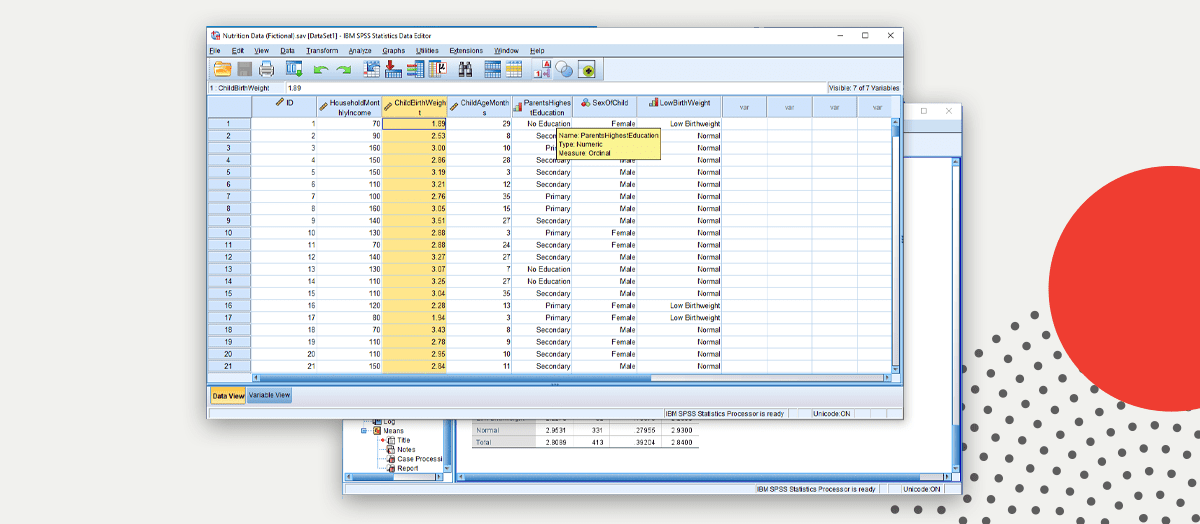This screenshot has width=1200, height=524.
Task: Open the Transform menu
Action: click(322, 50)
